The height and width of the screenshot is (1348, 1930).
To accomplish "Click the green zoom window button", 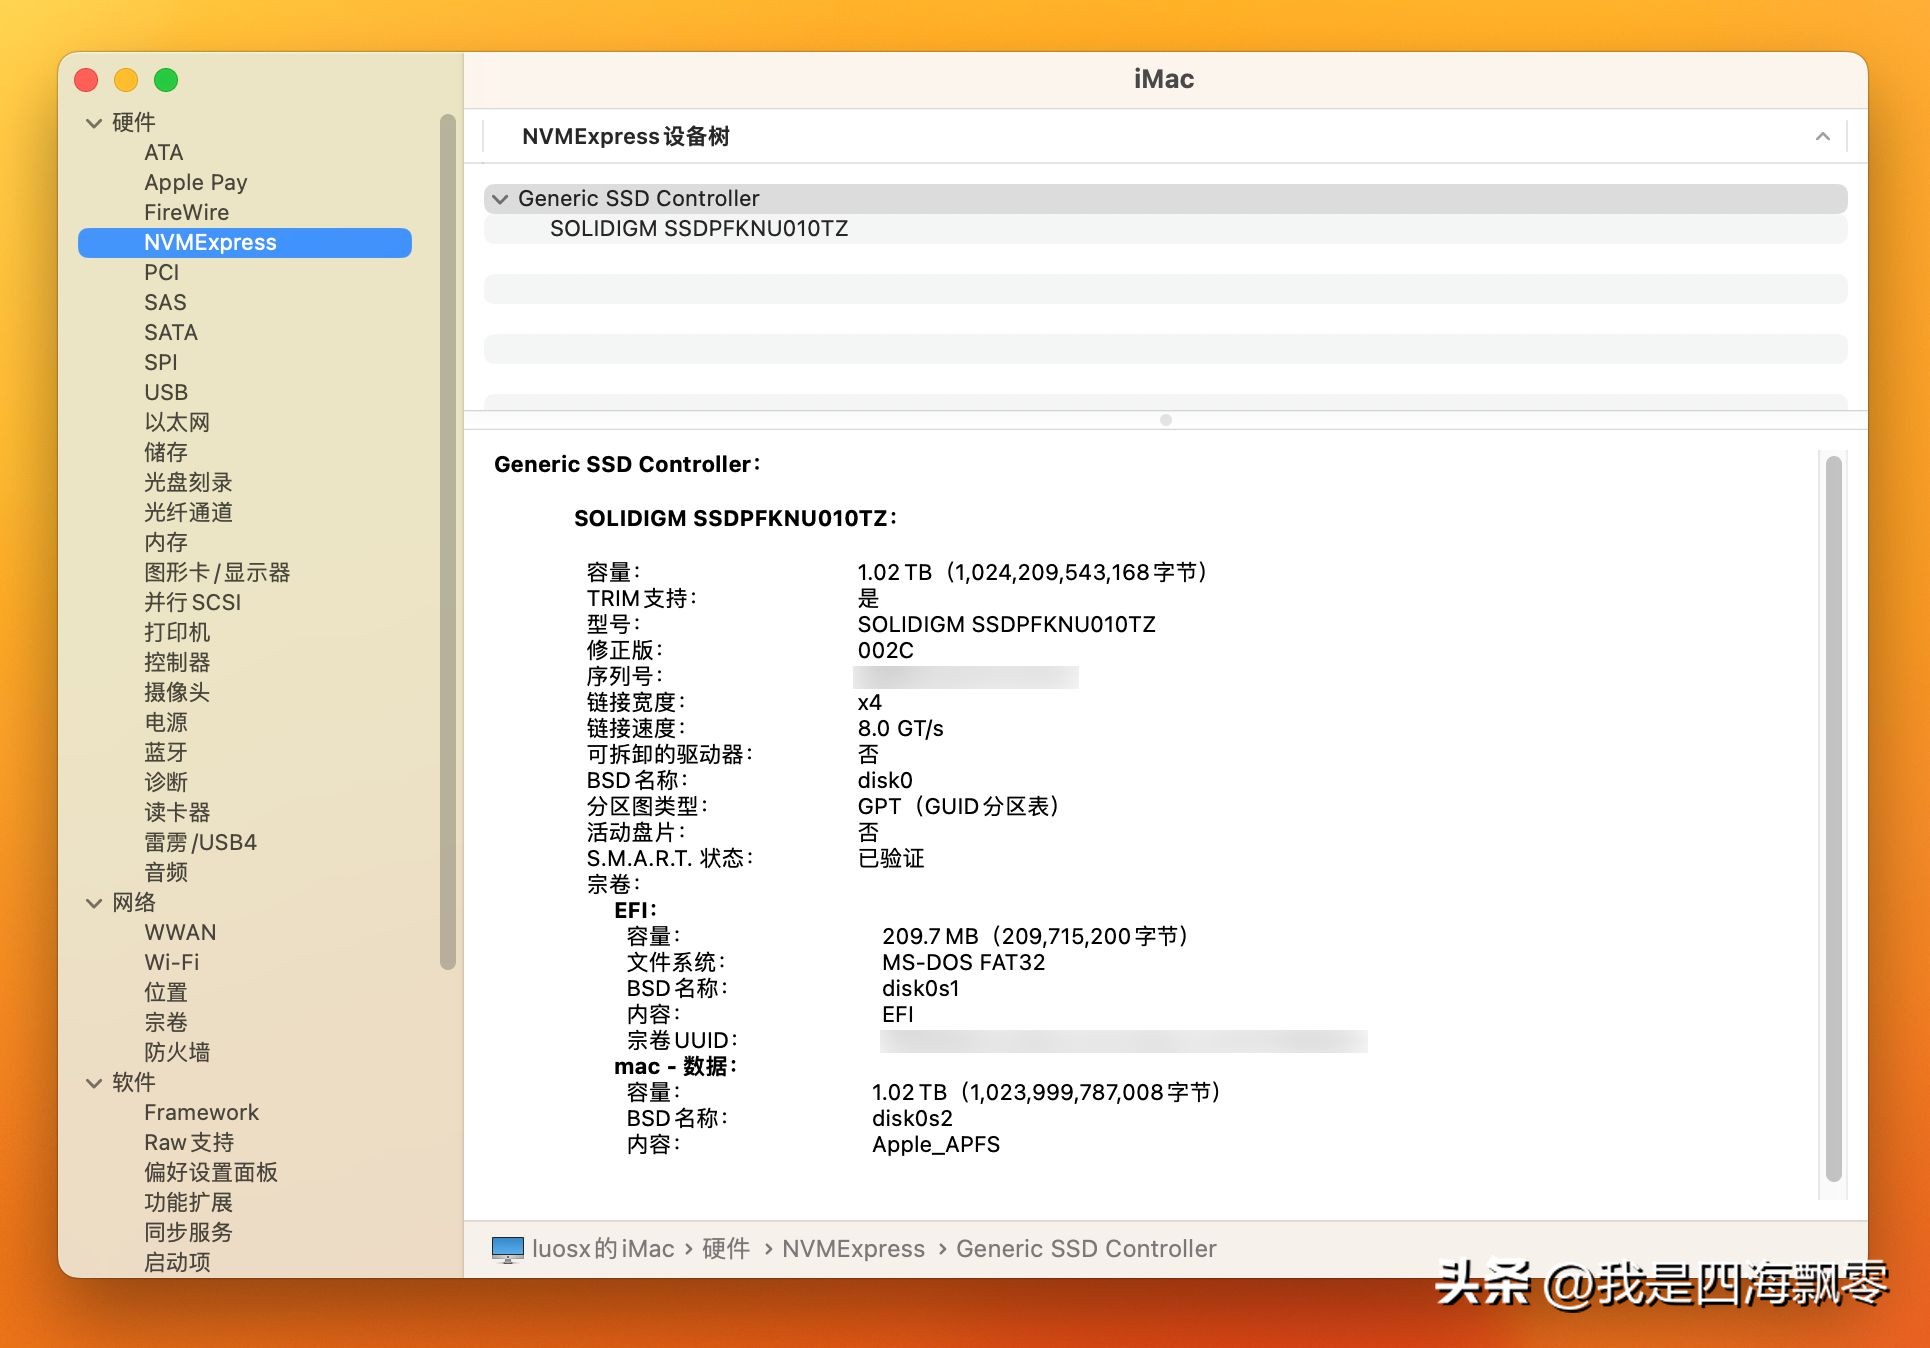I will [166, 80].
